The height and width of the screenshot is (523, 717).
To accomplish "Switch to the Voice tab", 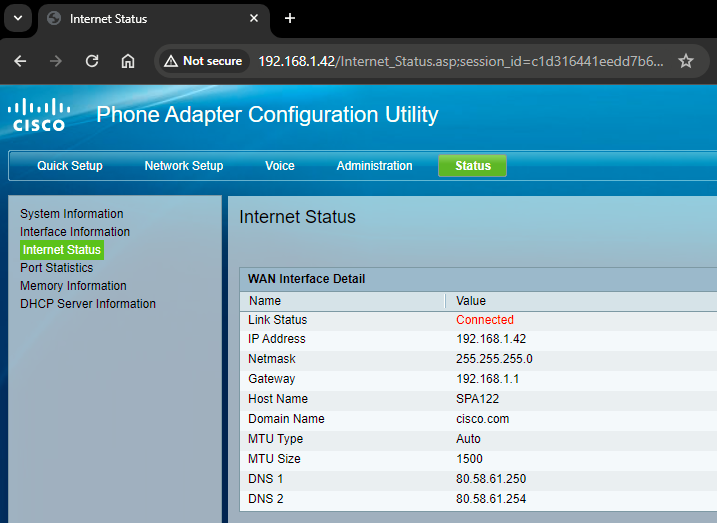I will (x=280, y=165).
